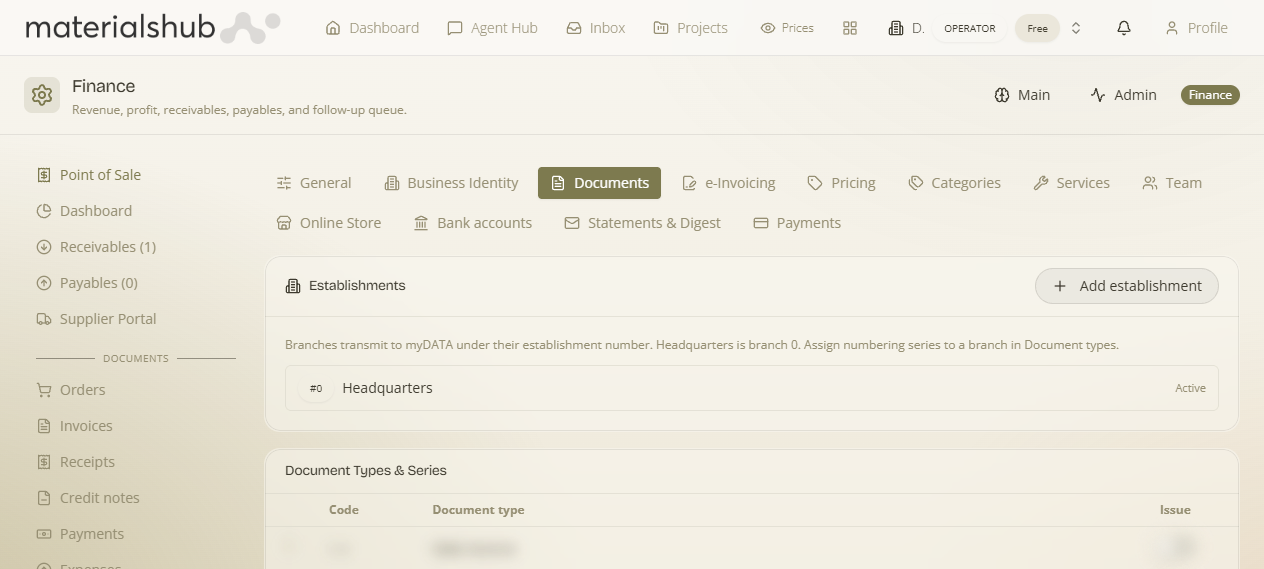Click the OPERATOR role badge
This screenshot has width=1264, height=569.
pos(970,28)
